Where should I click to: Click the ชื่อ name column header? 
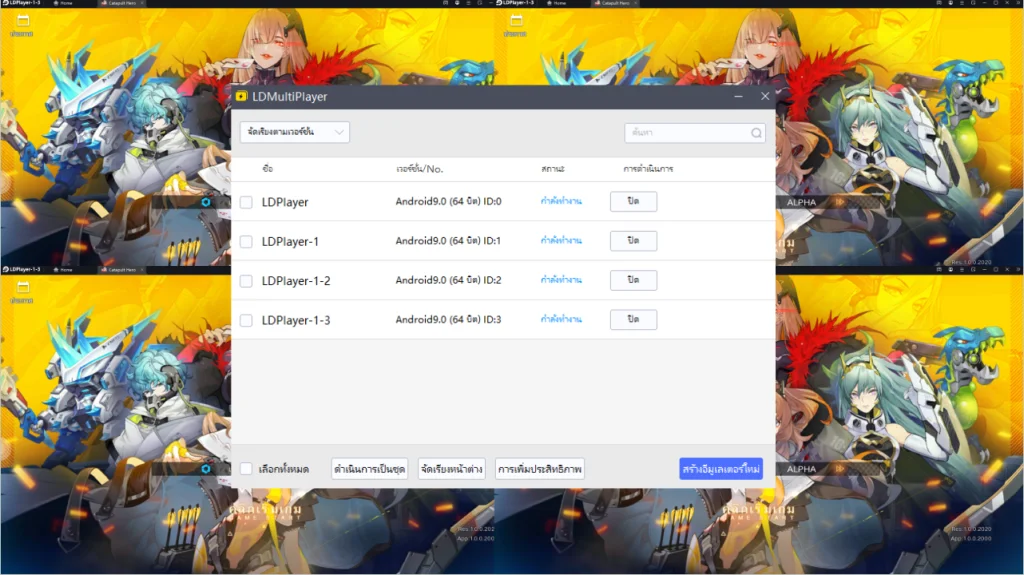[x=268, y=169]
